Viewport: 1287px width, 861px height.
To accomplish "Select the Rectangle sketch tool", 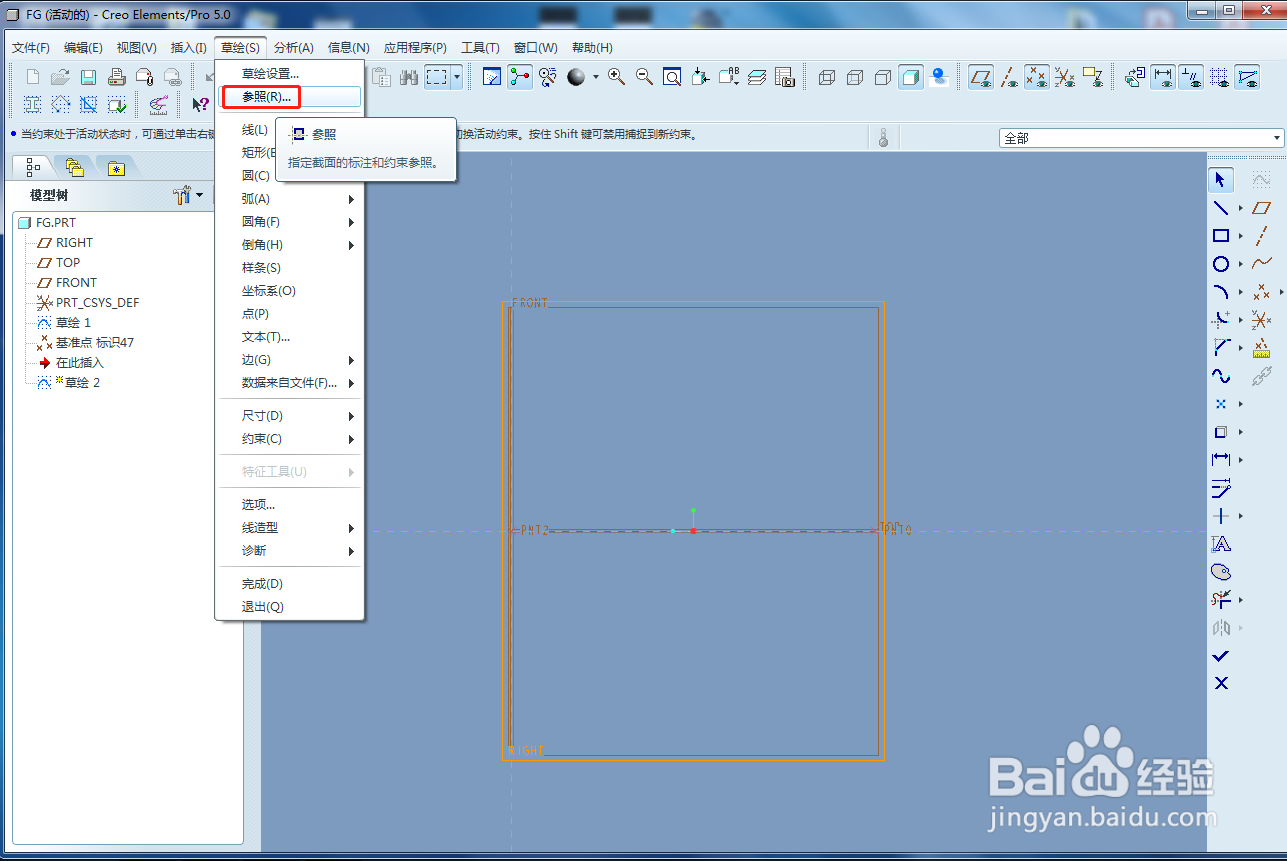I will pyautogui.click(x=1221, y=236).
